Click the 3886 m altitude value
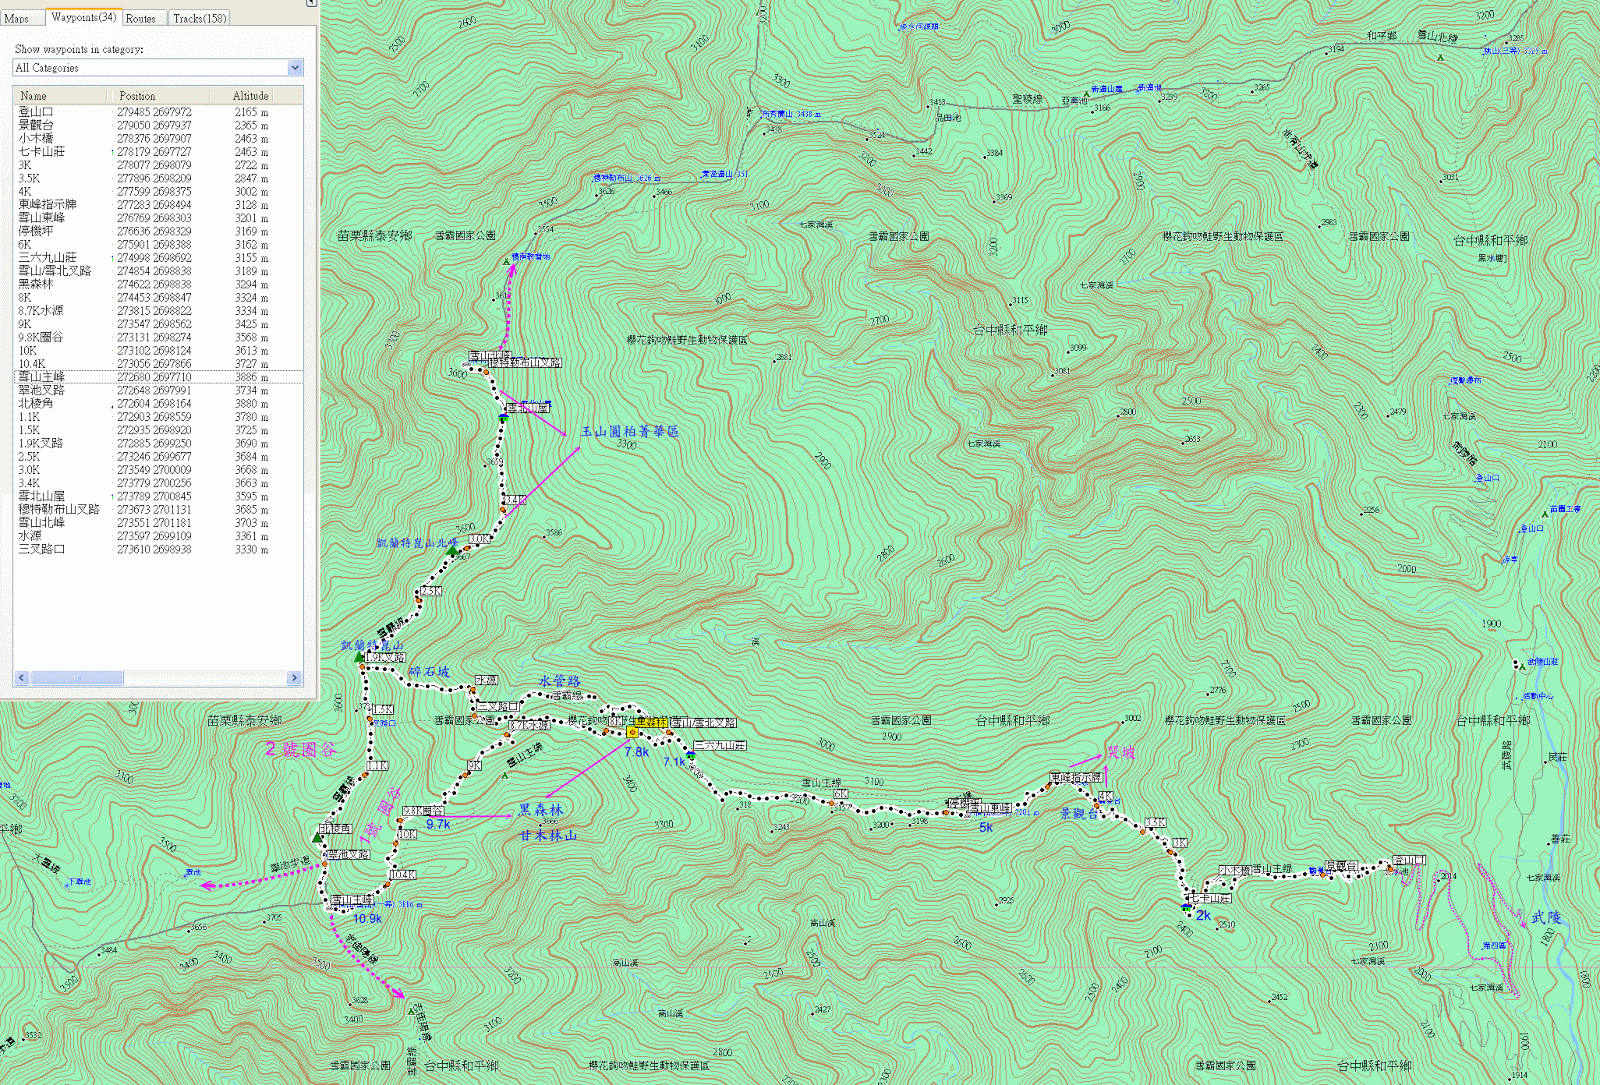 click(251, 377)
